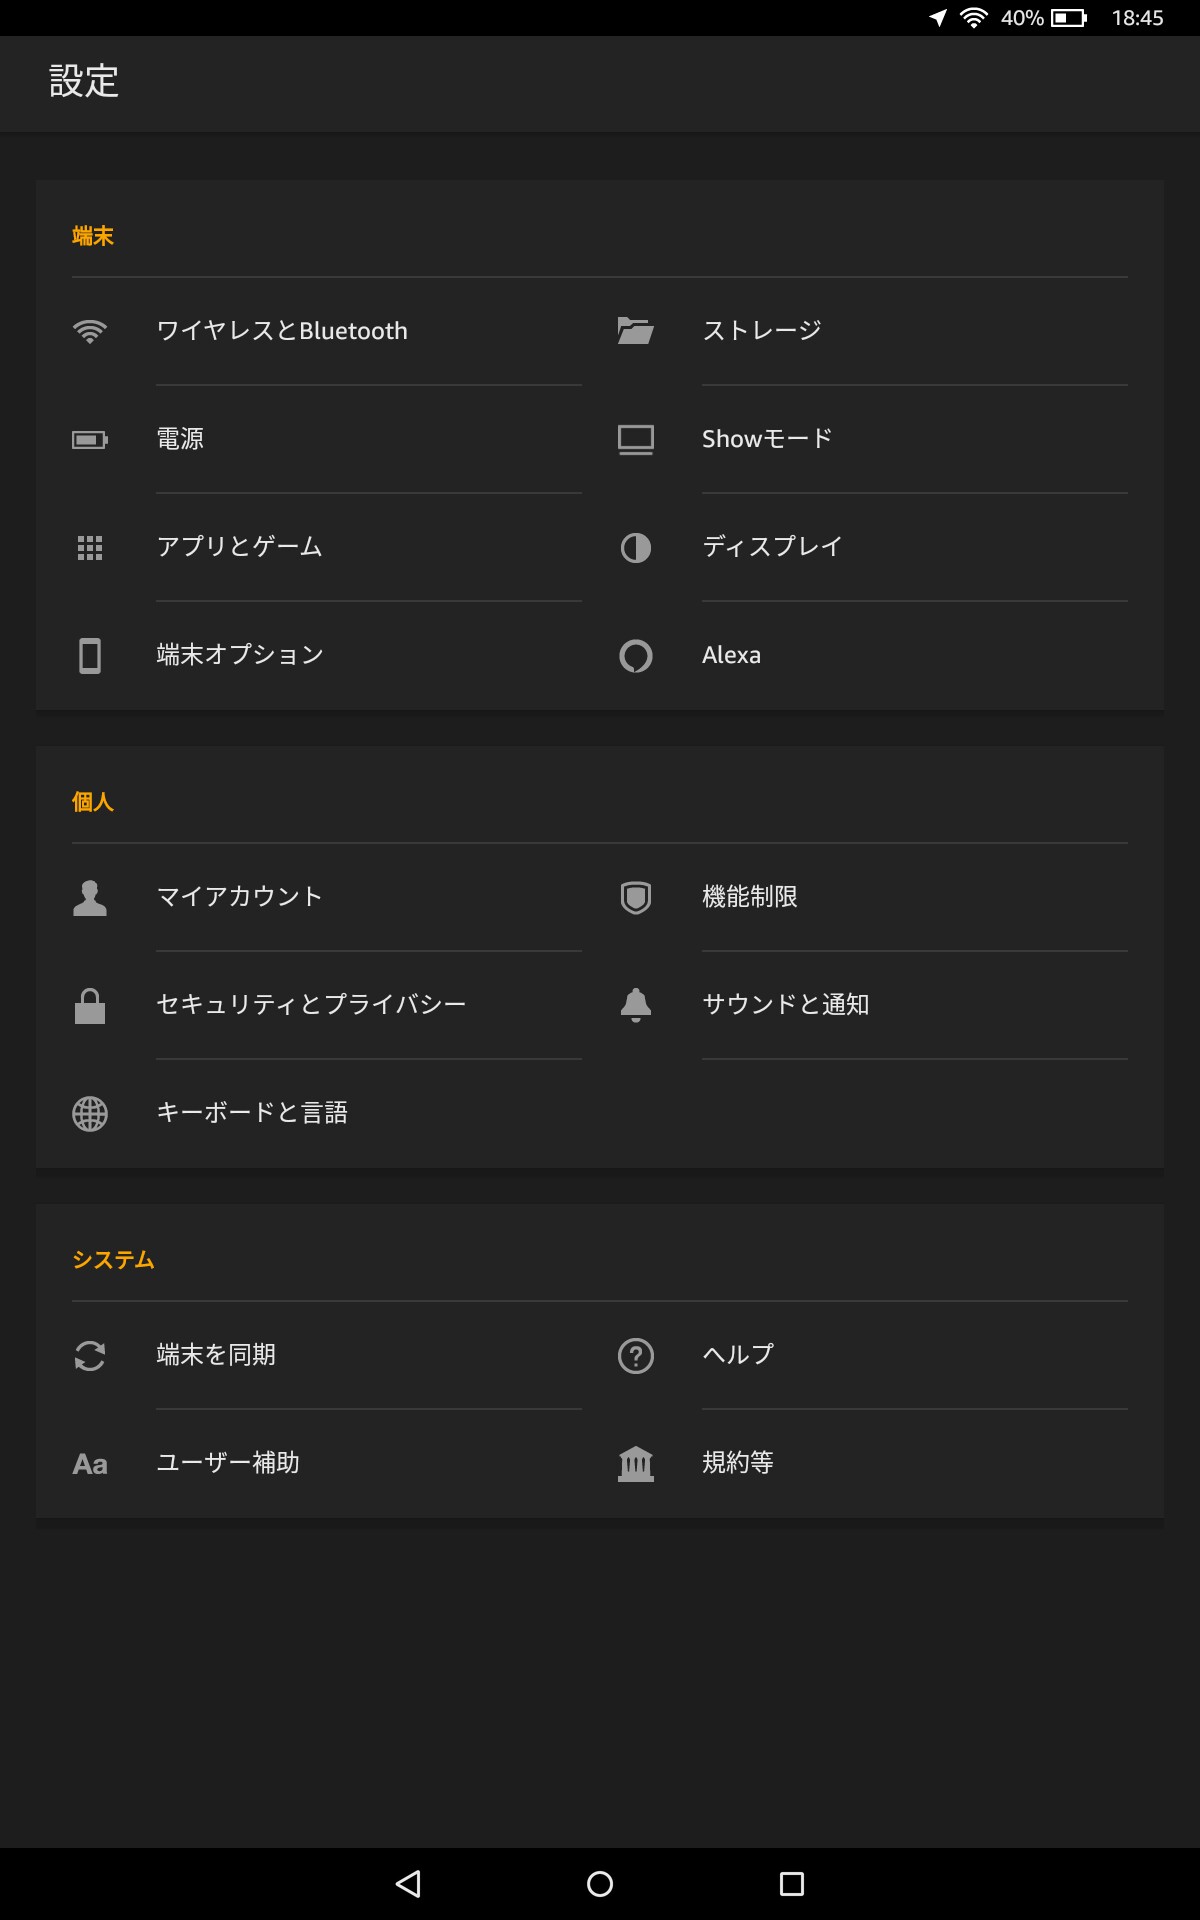Tap the recent apps square button

point(792,1884)
